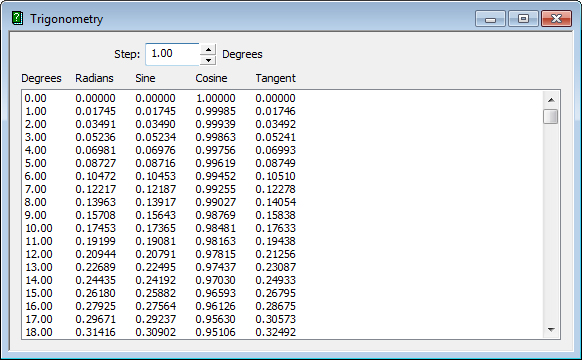Click the list scrollbar up arrow
582x360 pixels.
[x=551, y=100]
